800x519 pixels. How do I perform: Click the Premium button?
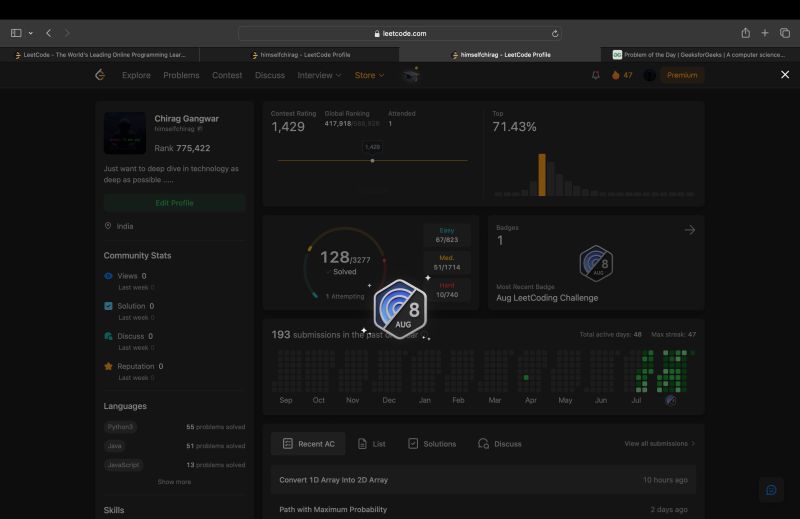(682, 75)
